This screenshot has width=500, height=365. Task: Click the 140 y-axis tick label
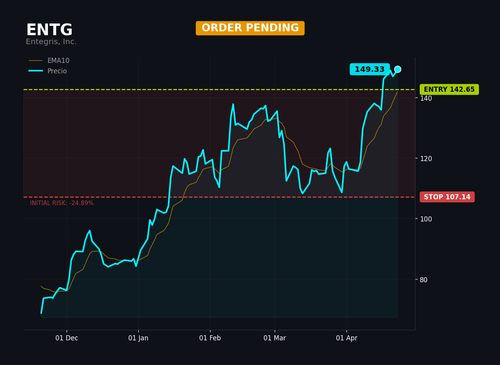click(426, 98)
